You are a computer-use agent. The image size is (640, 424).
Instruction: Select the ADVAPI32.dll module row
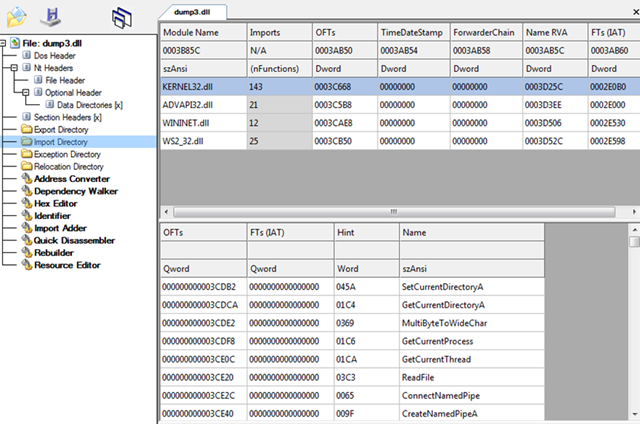click(x=400, y=105)
